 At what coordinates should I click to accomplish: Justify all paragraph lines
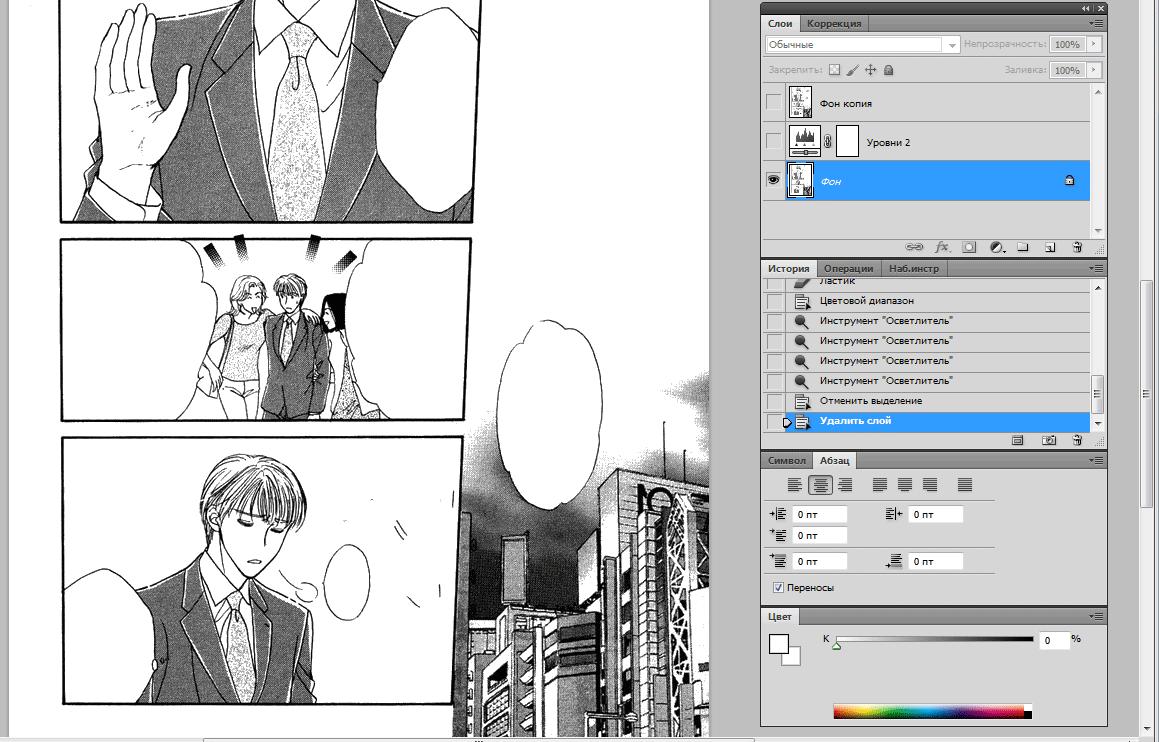tap(965, 485)
